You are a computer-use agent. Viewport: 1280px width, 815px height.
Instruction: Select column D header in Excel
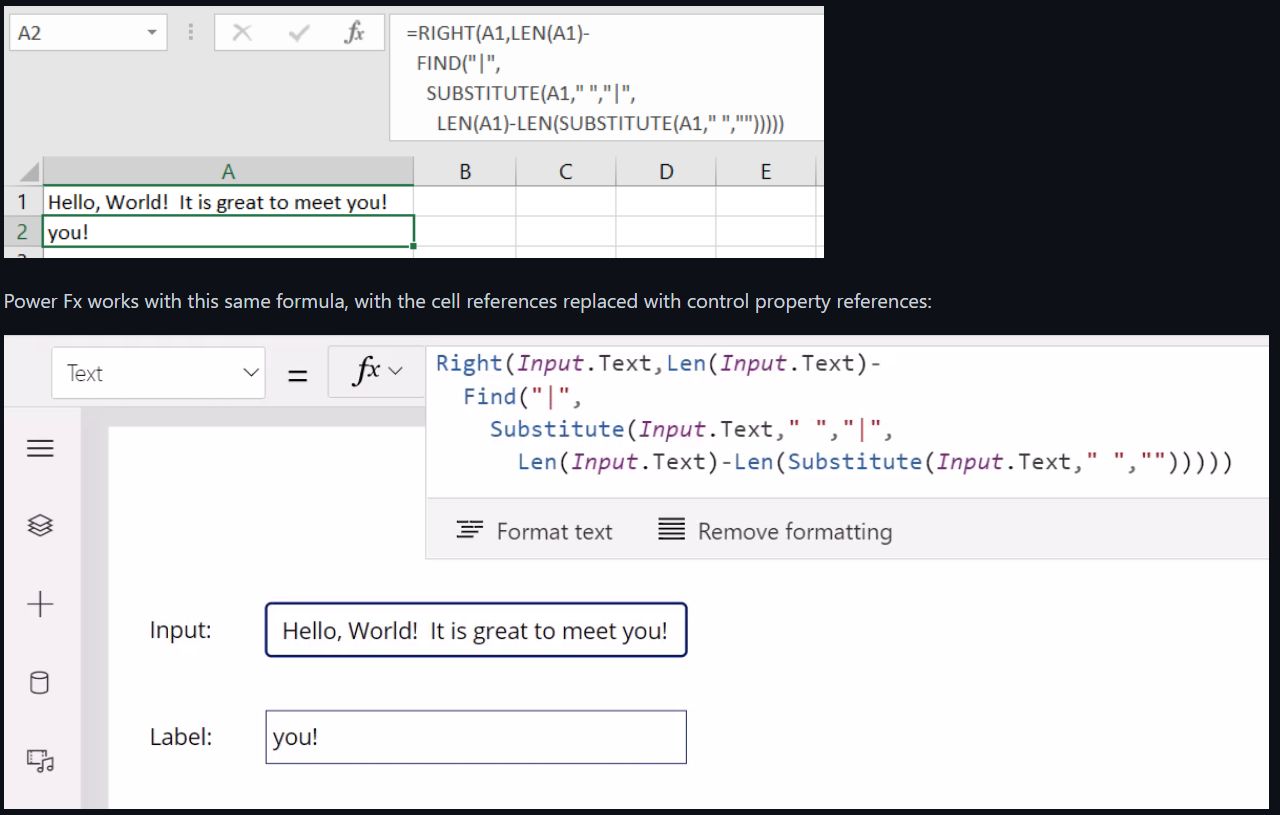click(666, 171)
